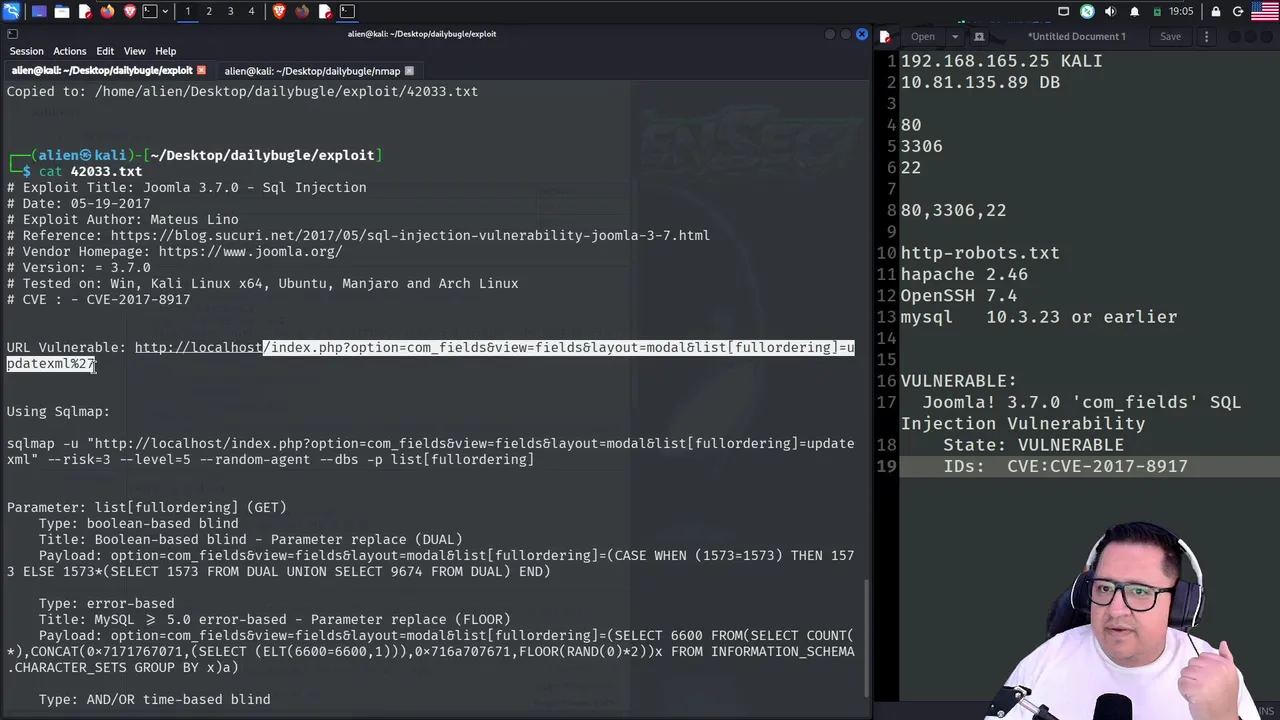Open the View menu in terminal
The height and width of the screenshot is (720, 1280).
pos(135,51)
